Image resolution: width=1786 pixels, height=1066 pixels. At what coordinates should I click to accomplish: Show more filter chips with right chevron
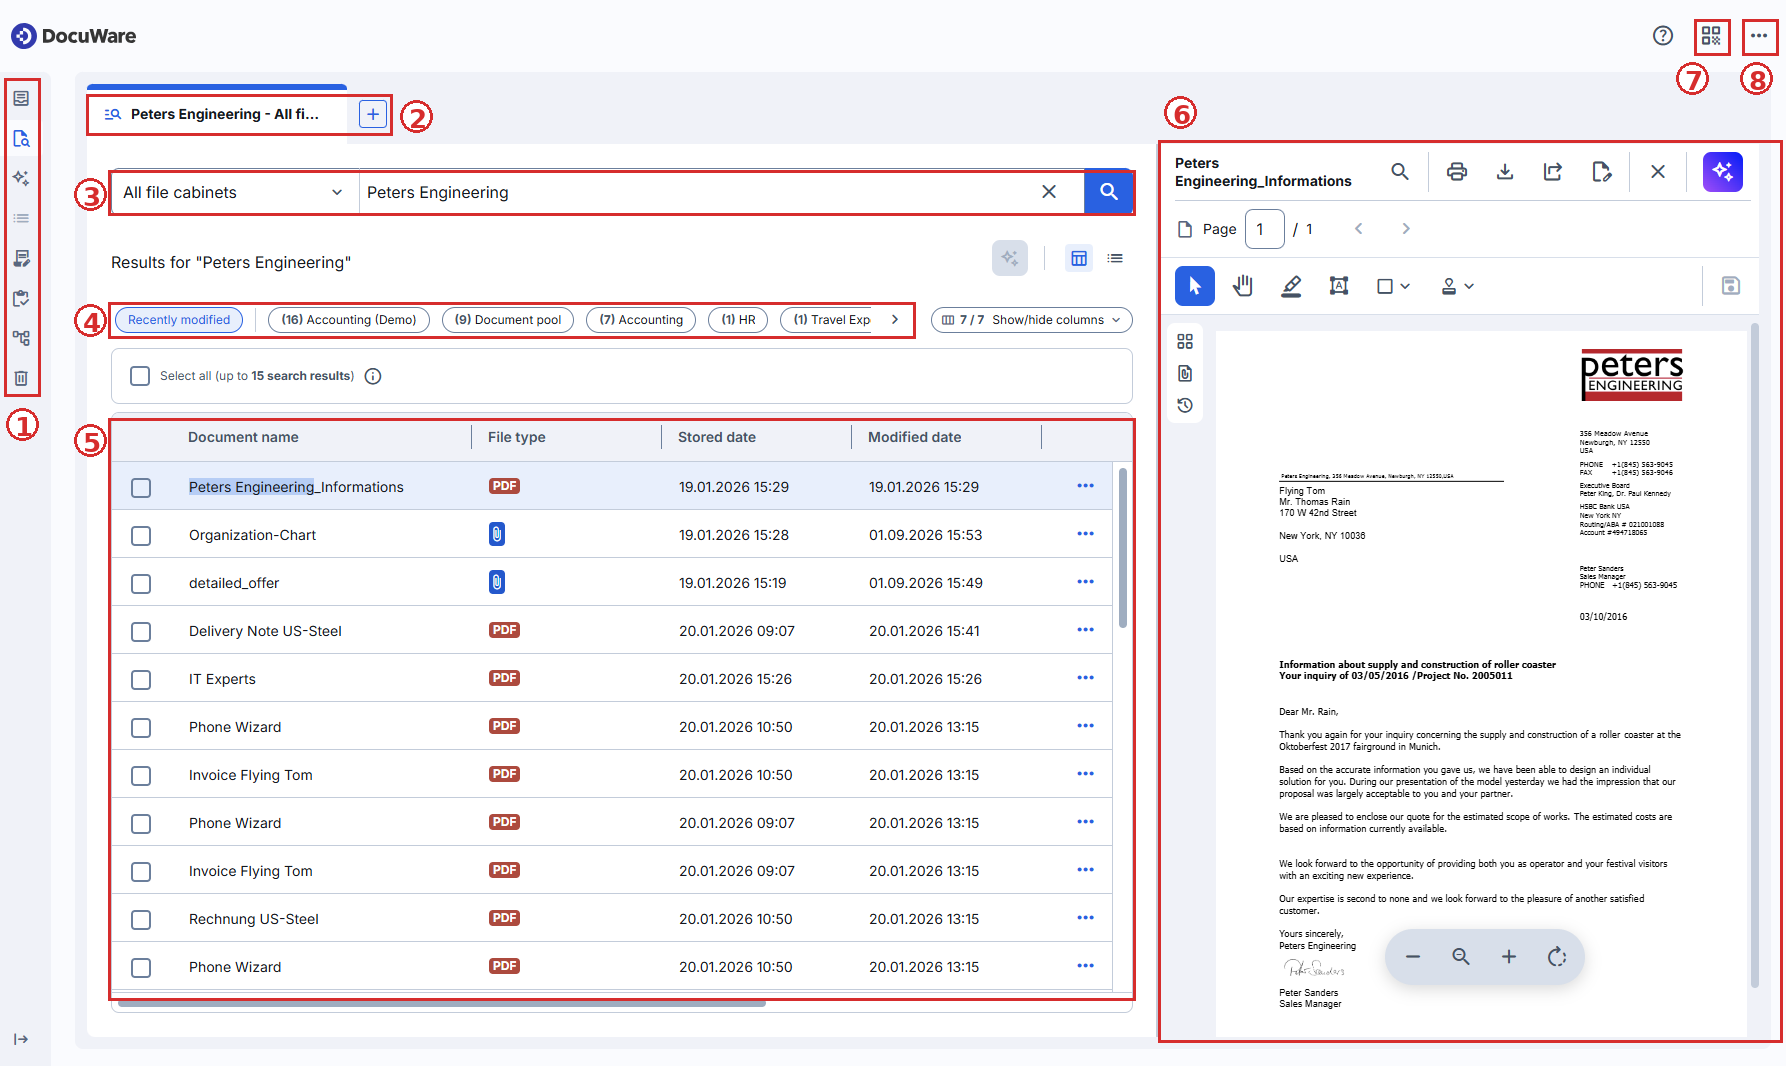coord(894,320)
